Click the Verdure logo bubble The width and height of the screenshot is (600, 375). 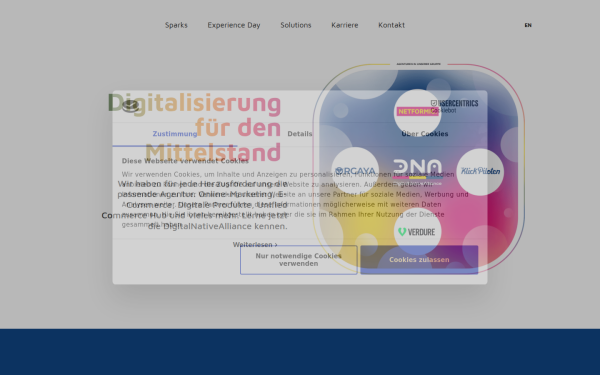click(417, 232)
